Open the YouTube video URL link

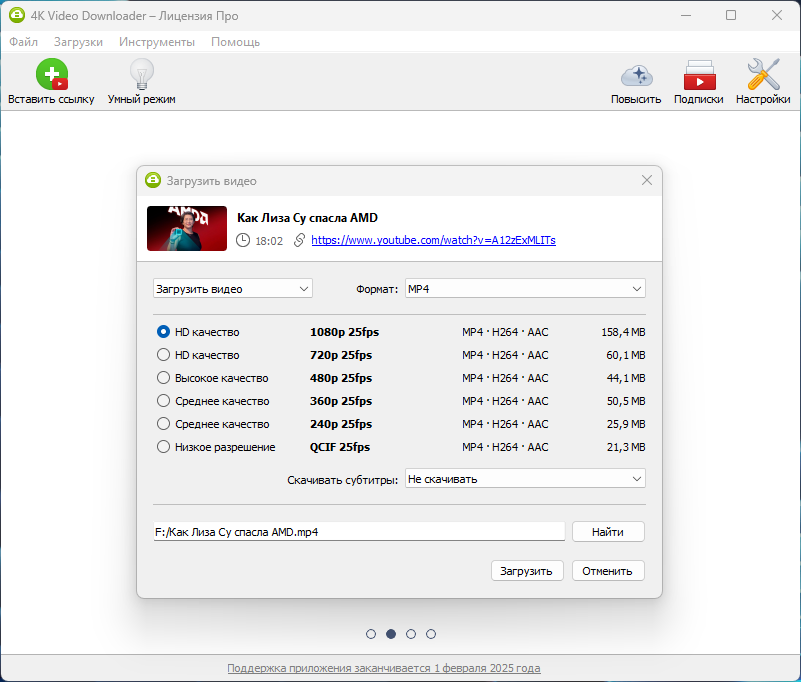point(433,240)
